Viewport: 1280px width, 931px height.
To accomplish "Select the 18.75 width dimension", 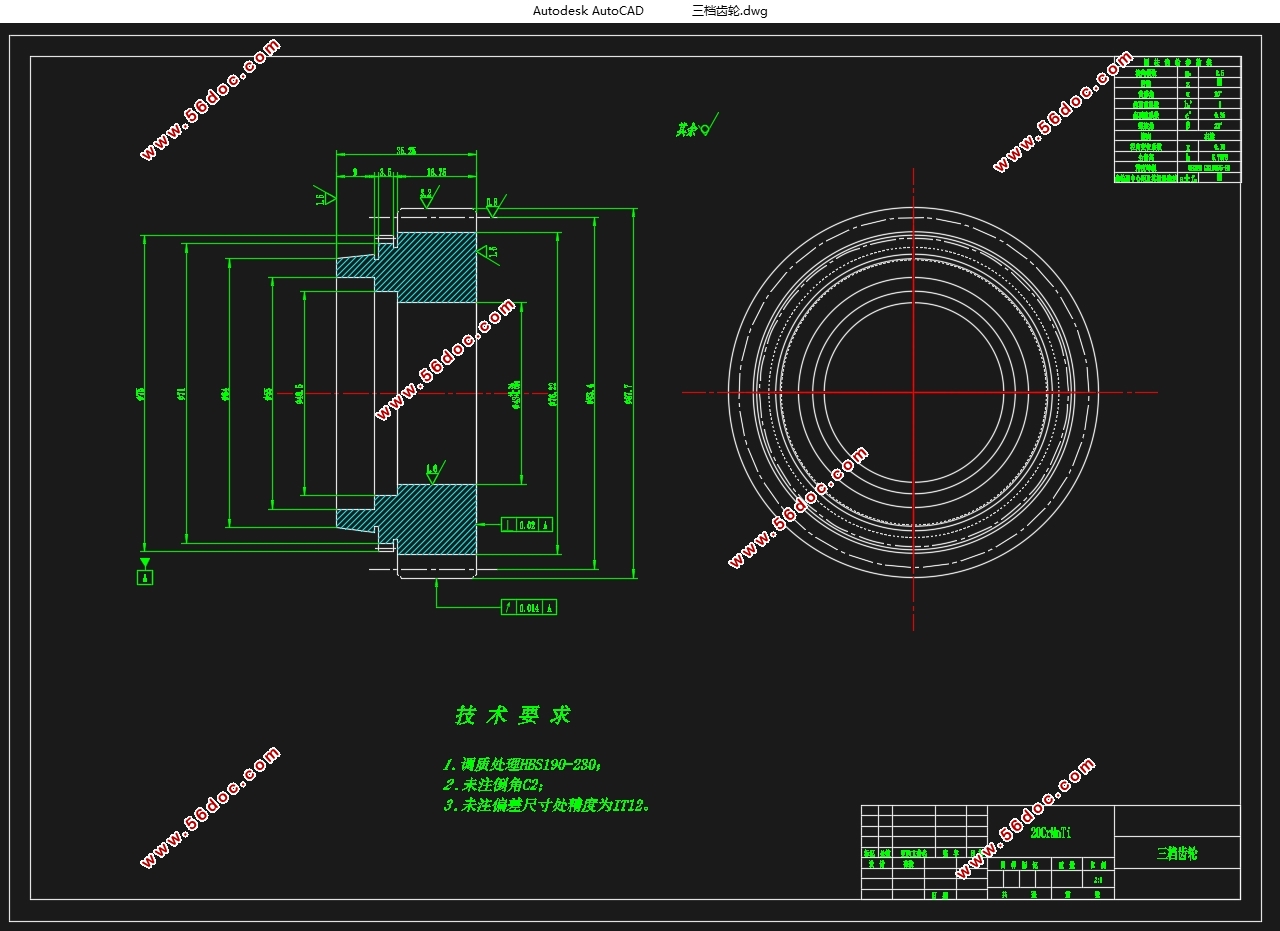I will (436, 172).
